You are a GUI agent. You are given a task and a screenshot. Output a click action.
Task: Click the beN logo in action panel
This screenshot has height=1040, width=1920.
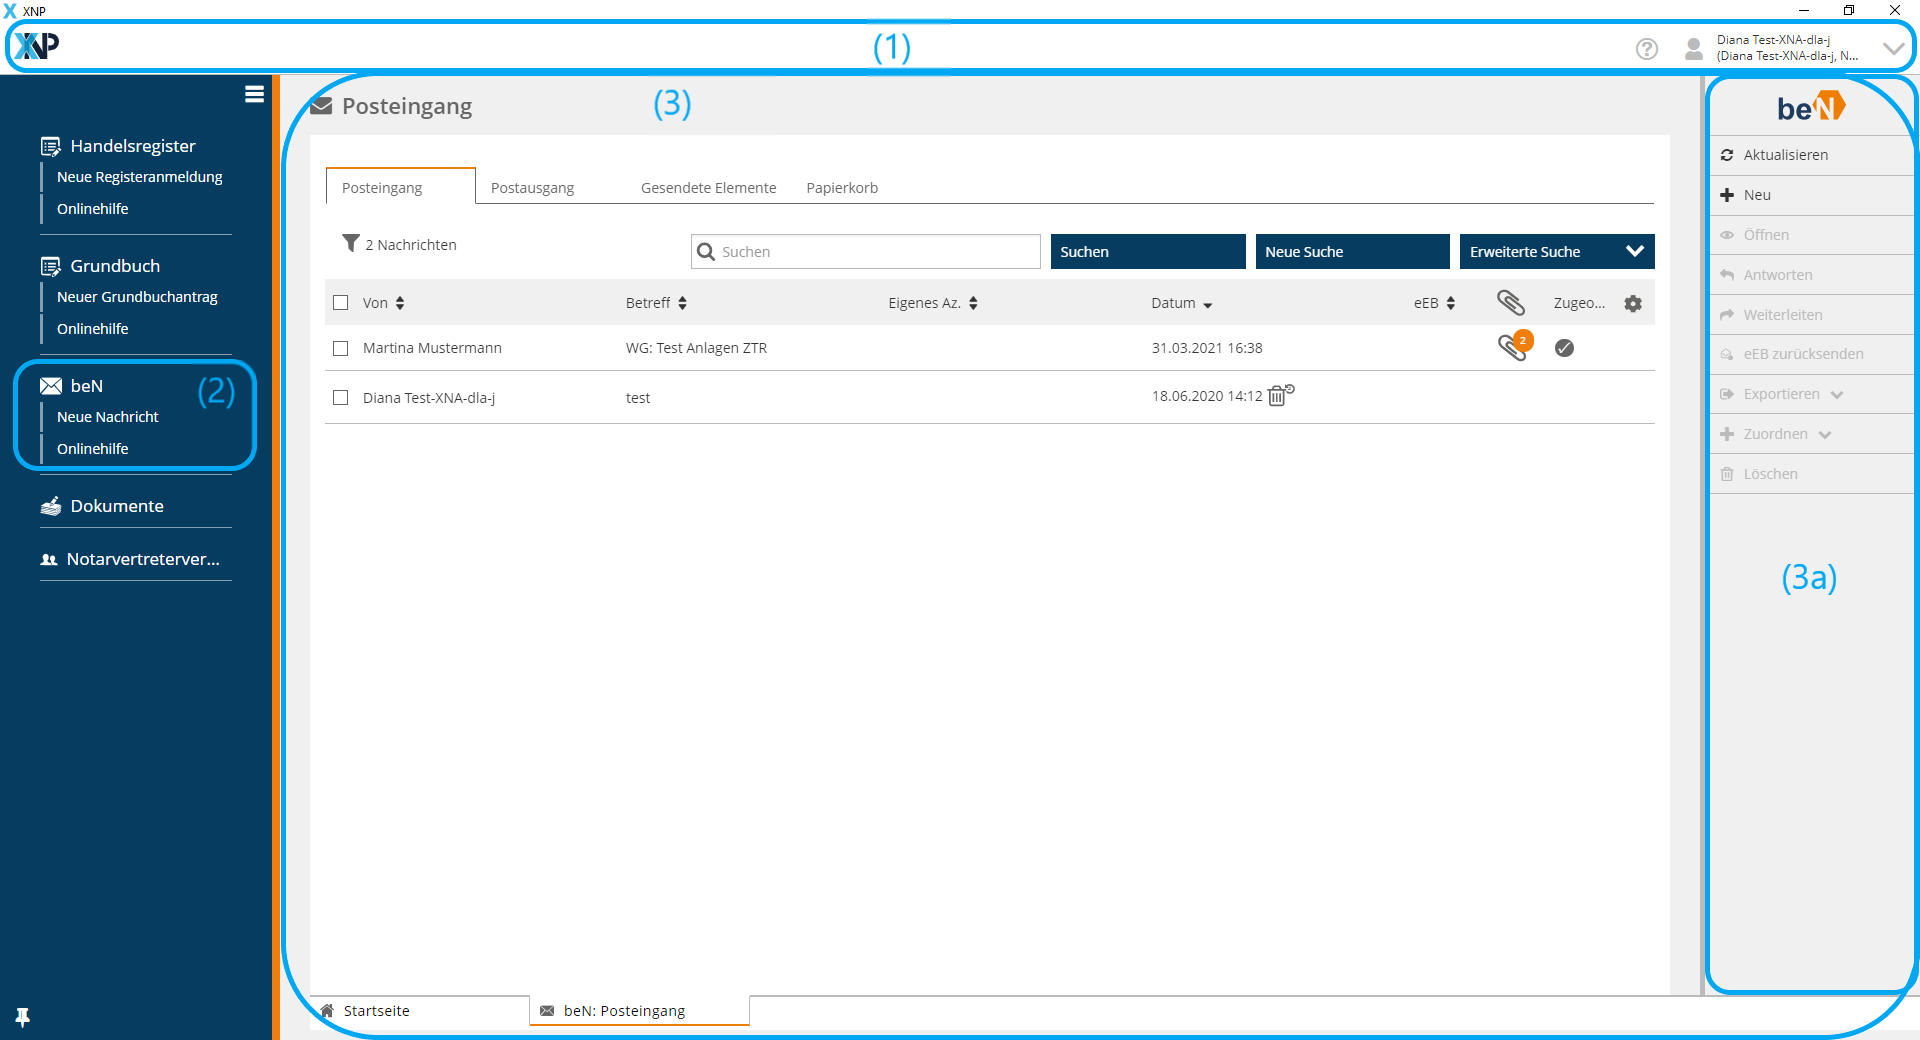(1811, 106)
